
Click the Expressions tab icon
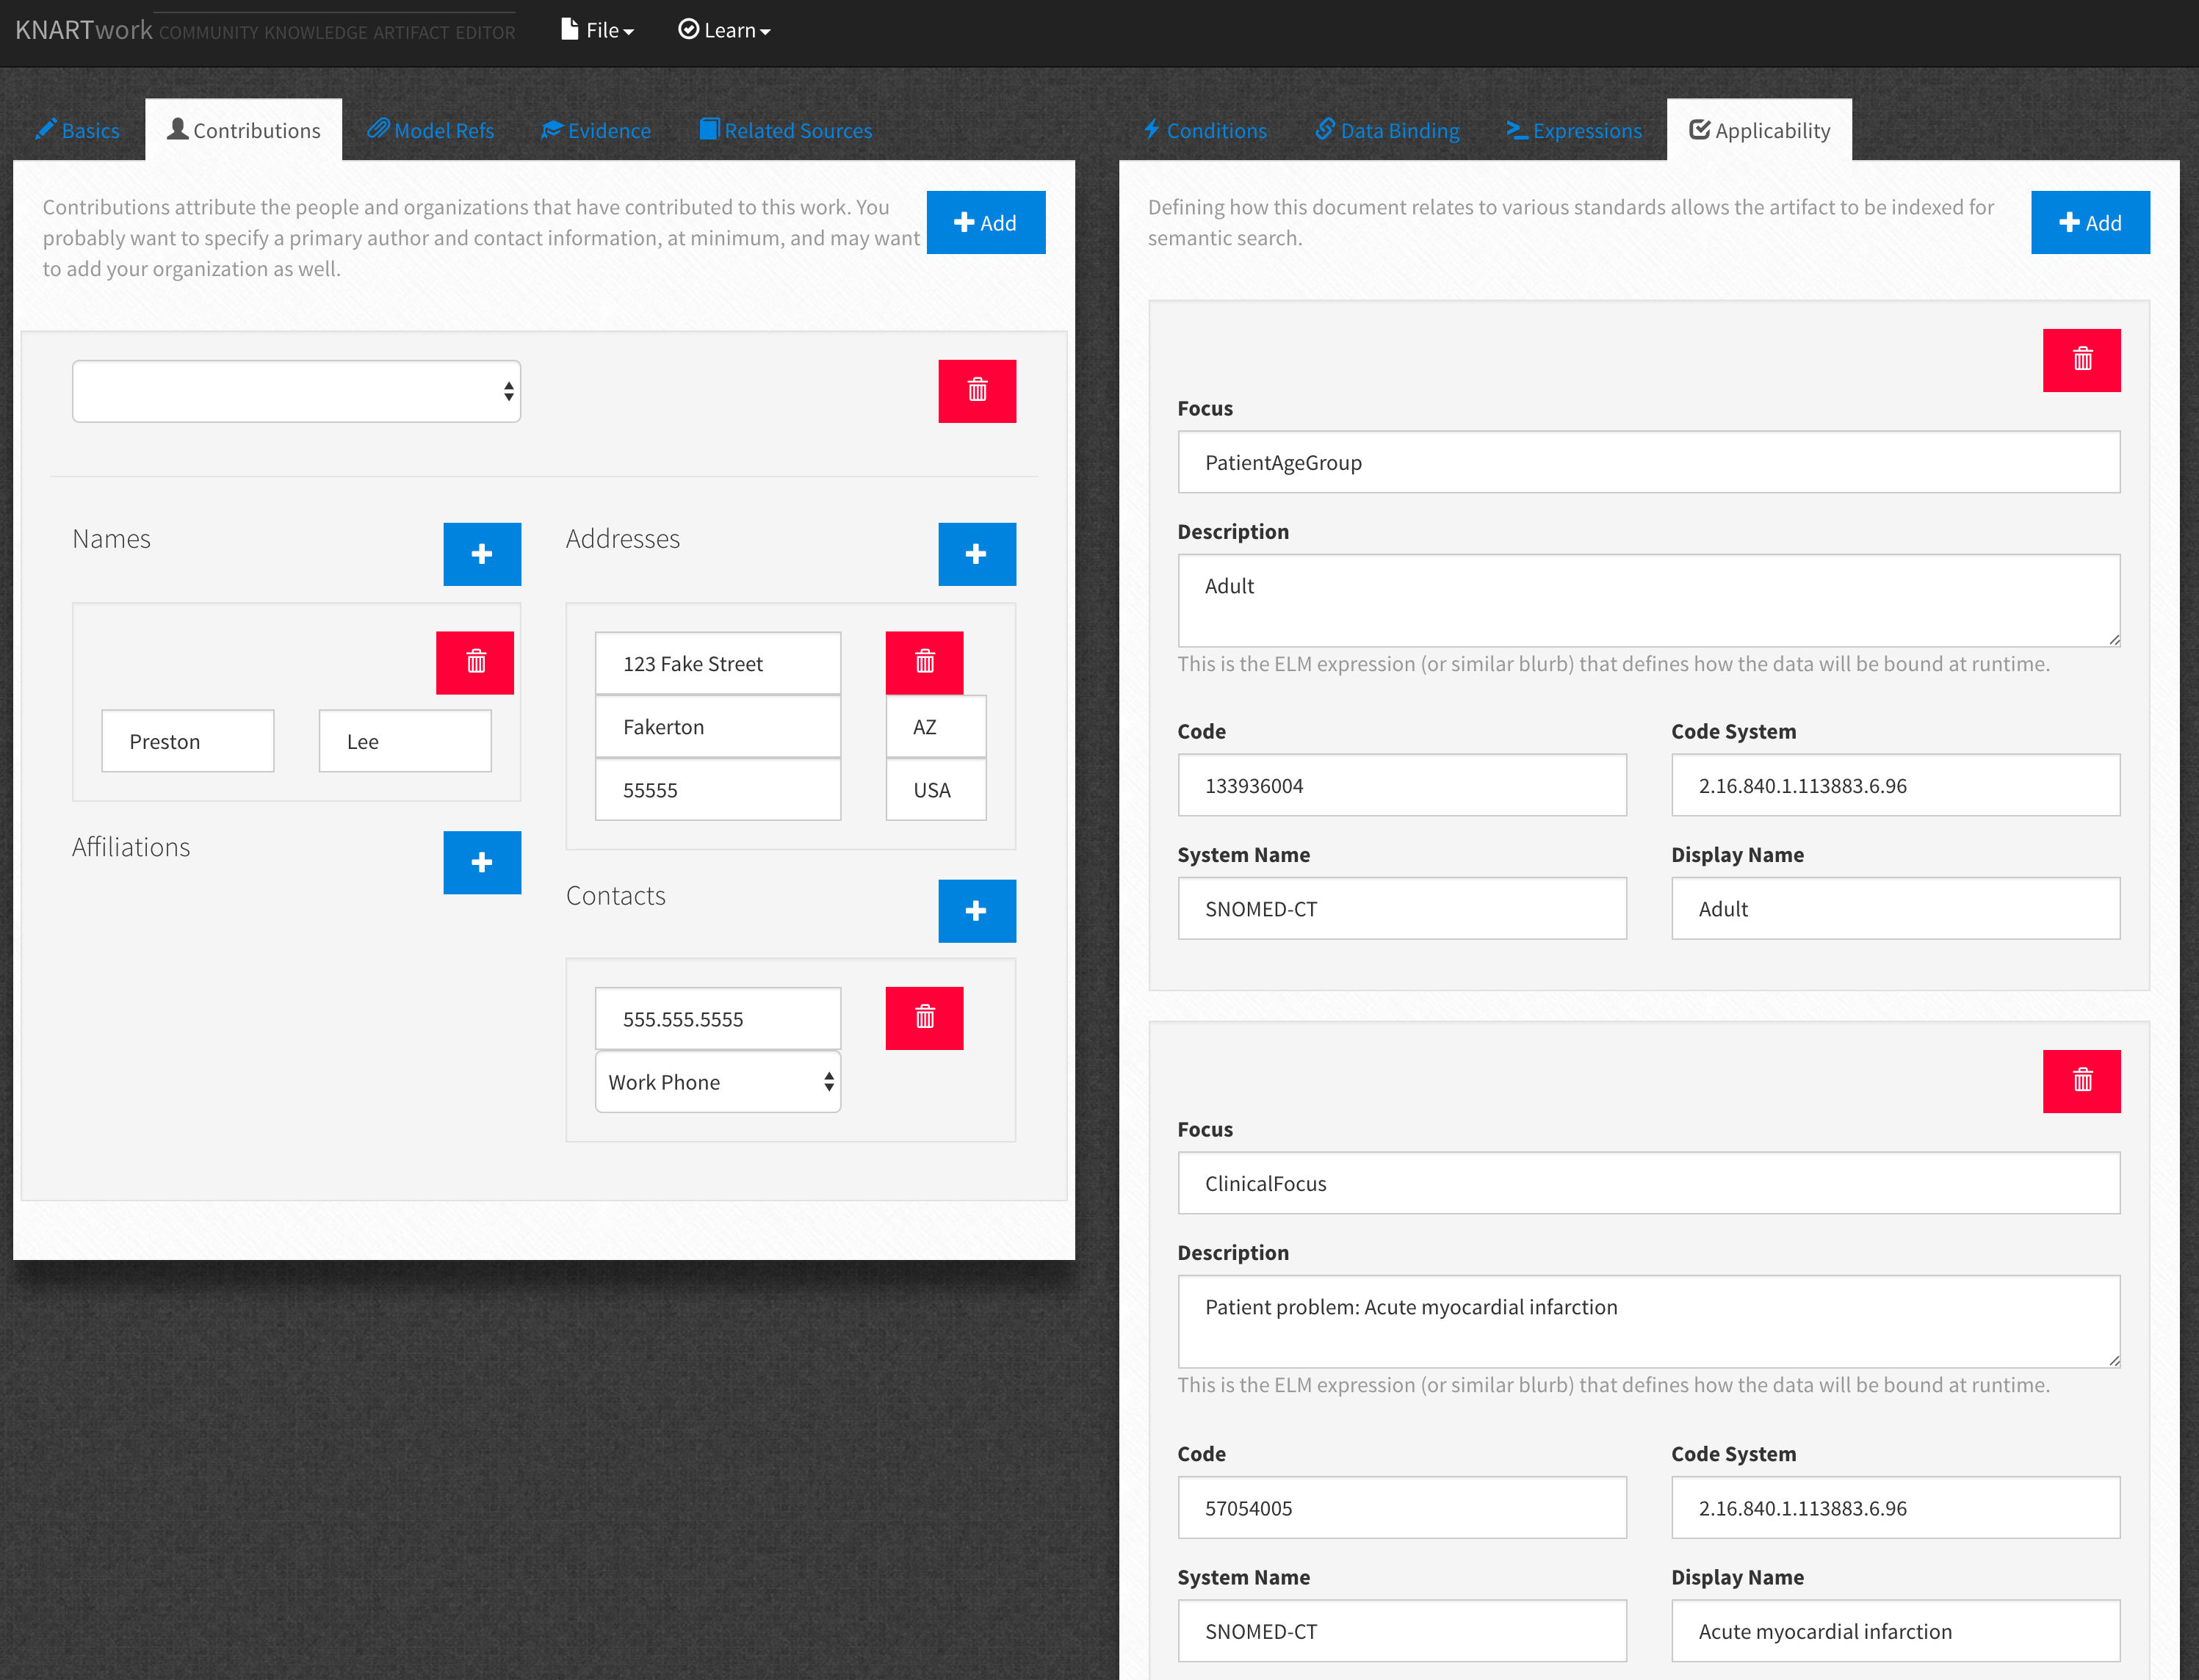(1516, 128)
